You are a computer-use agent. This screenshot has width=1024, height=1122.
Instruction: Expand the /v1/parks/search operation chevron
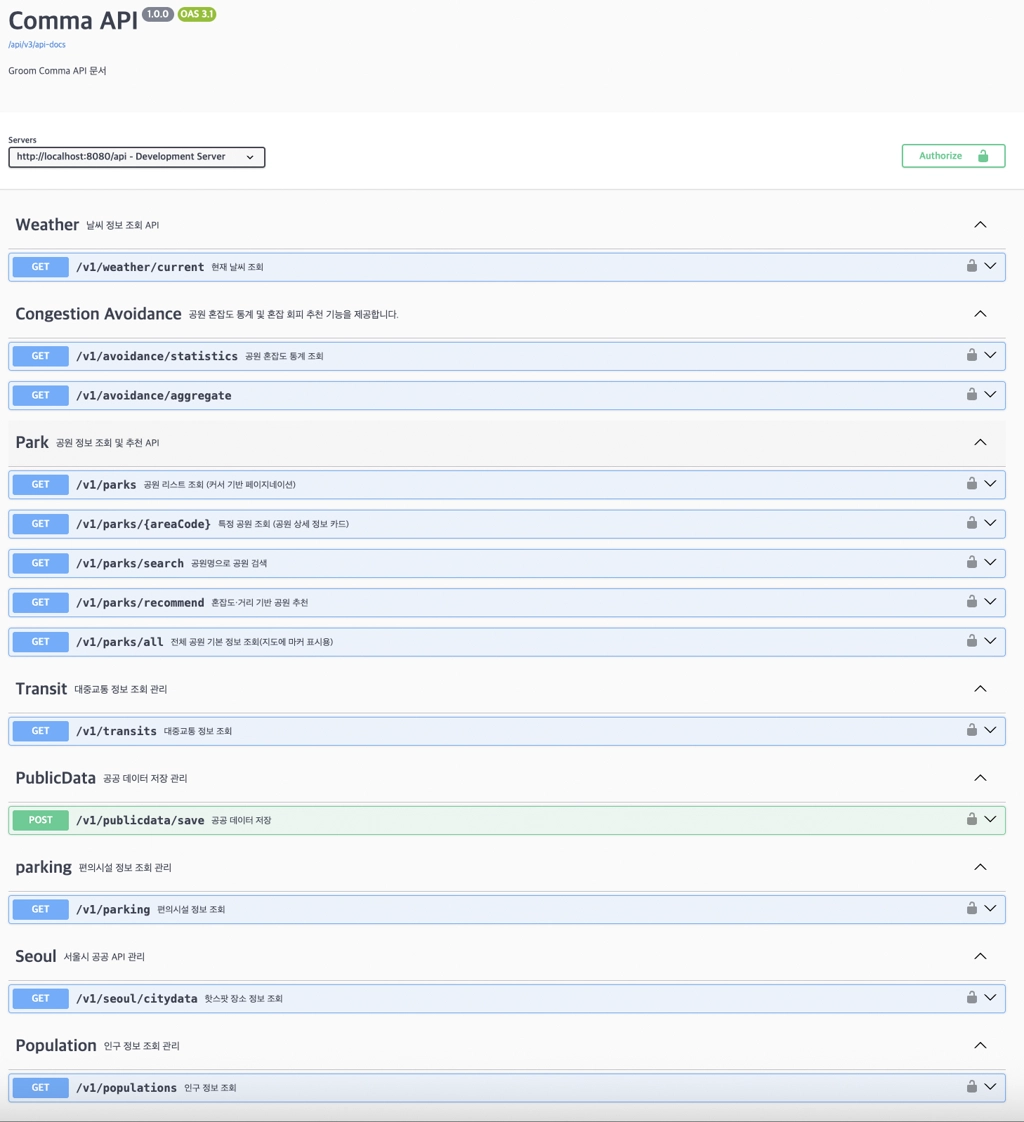point(990,562)
